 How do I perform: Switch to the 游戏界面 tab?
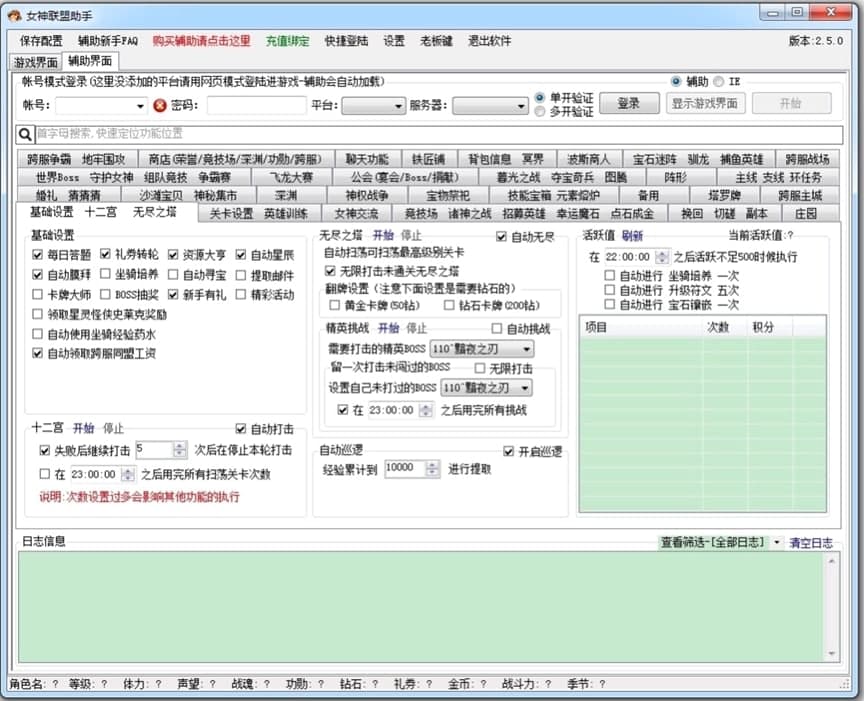point(35,62)
